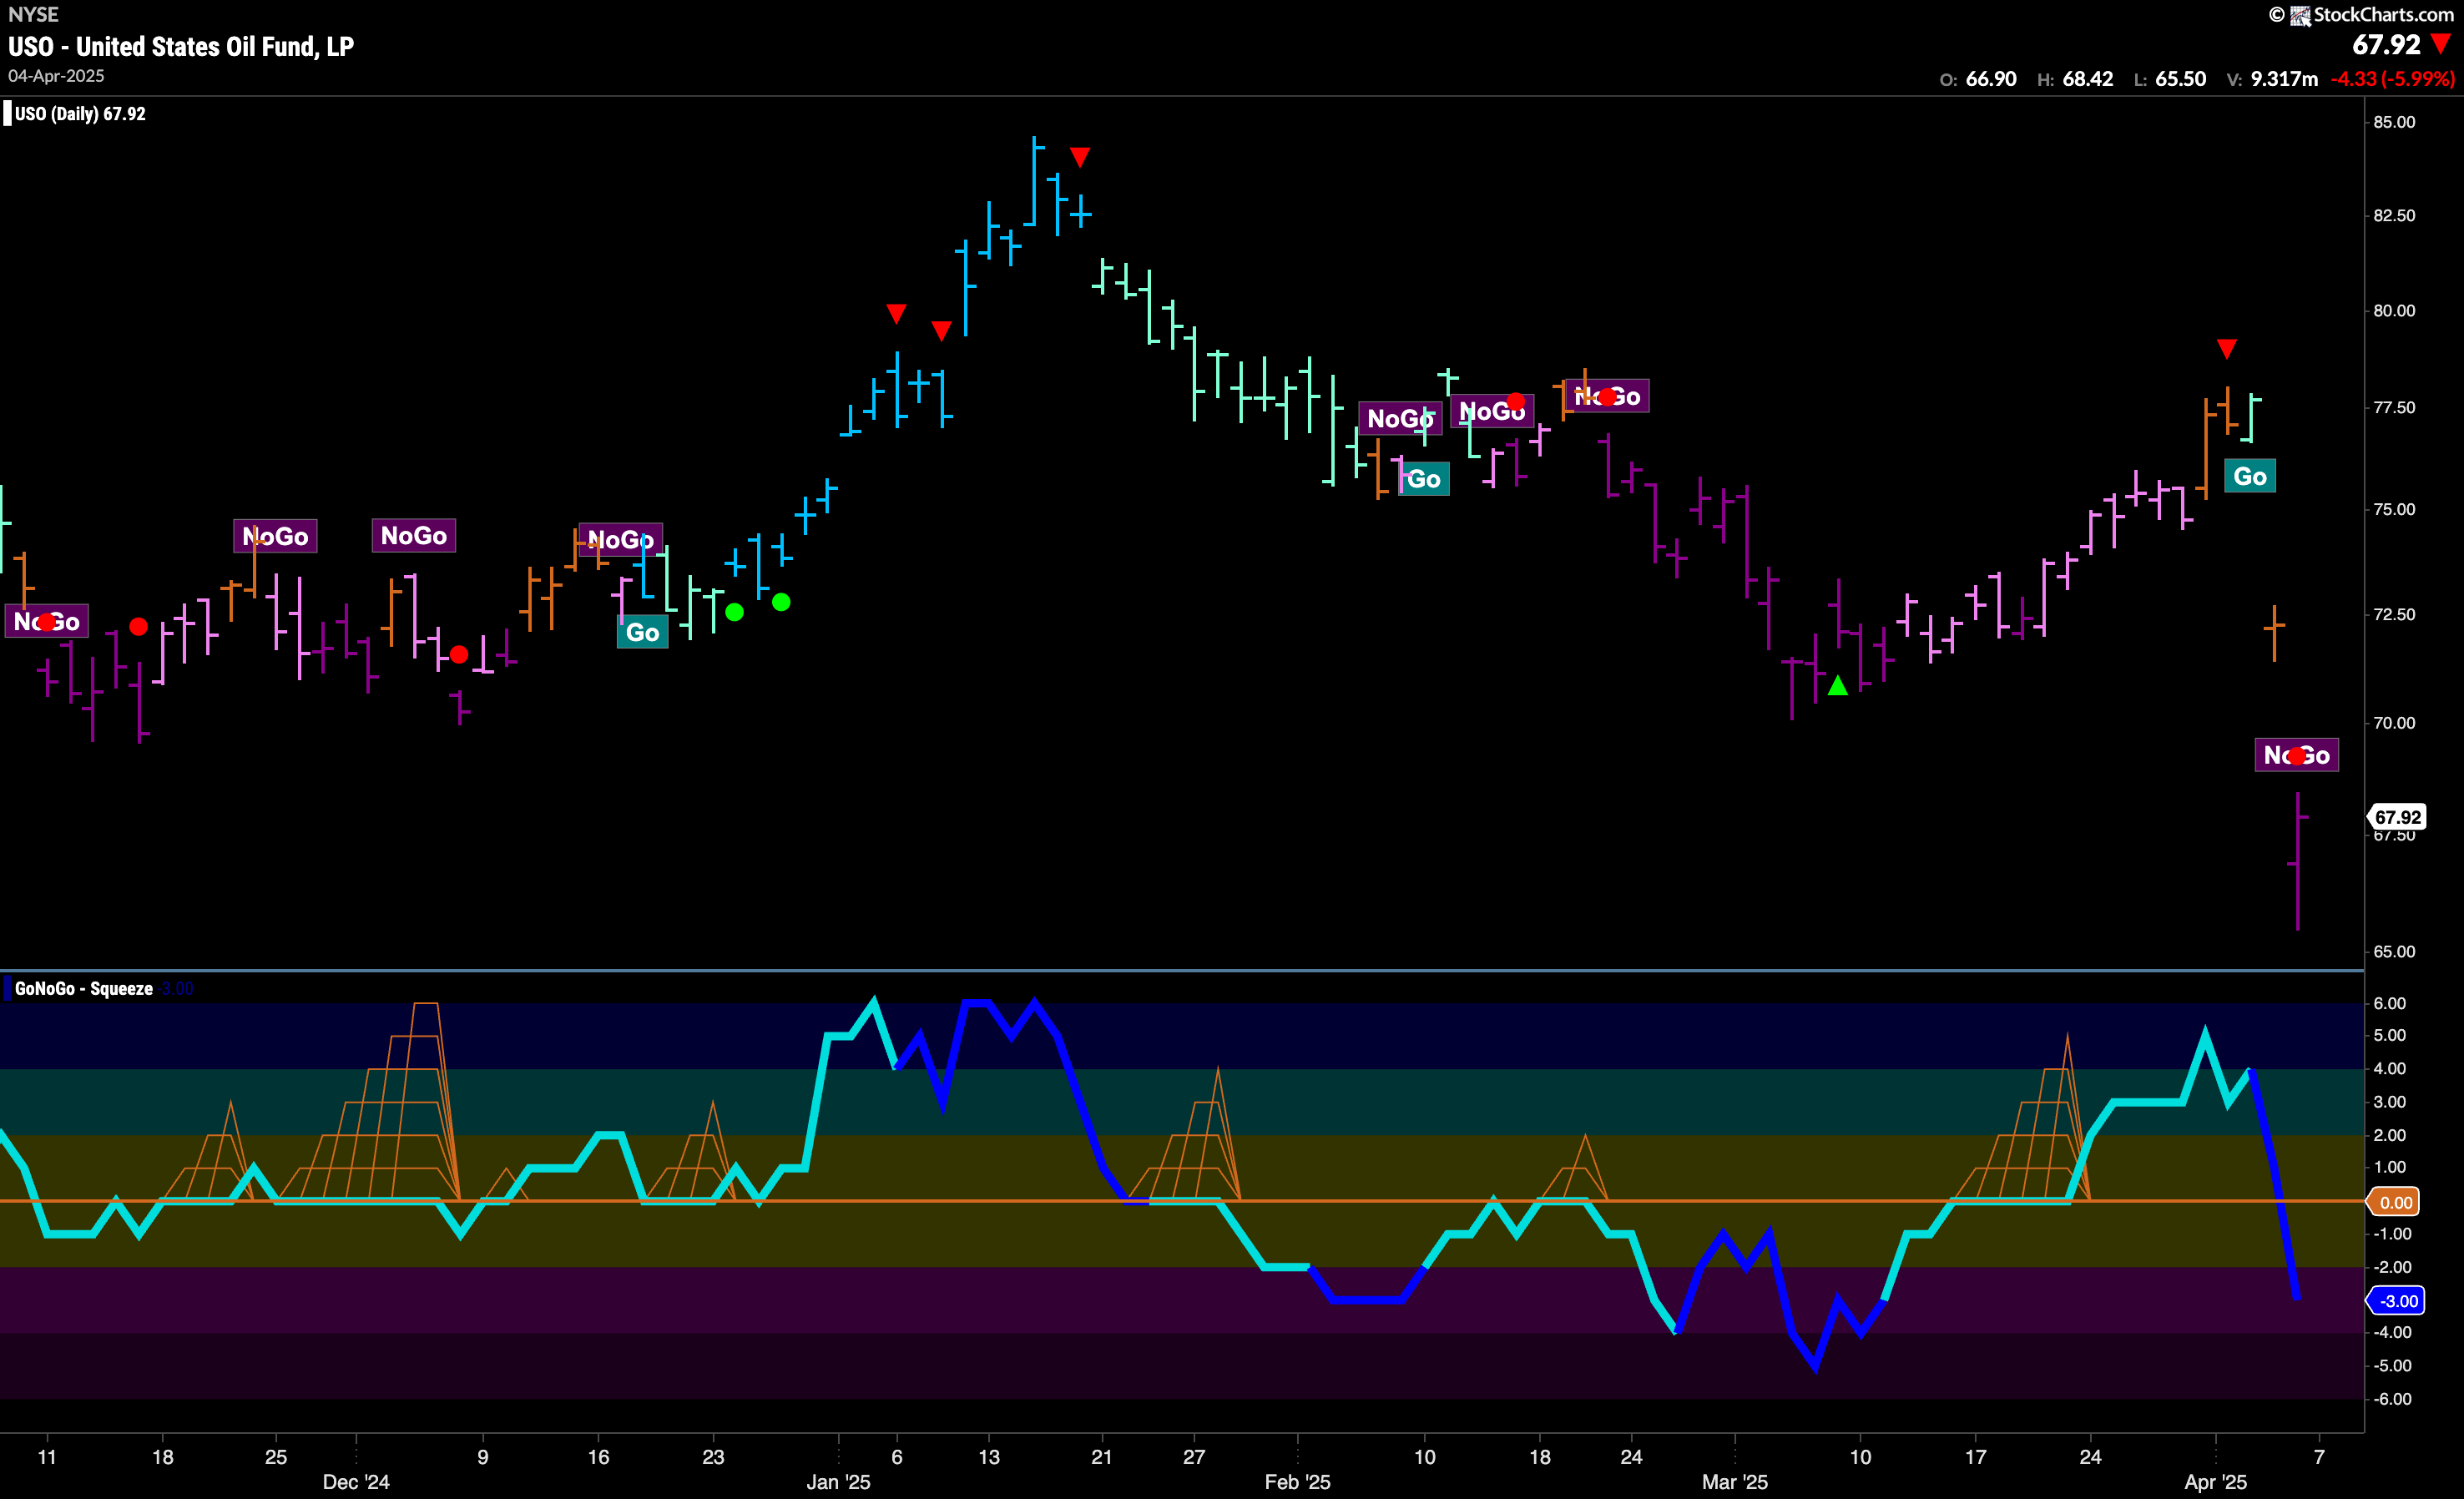Screen dimensions: 2464x1499
Task: Click the low value 'L: 65.50'
Action: click(2170, 79)
